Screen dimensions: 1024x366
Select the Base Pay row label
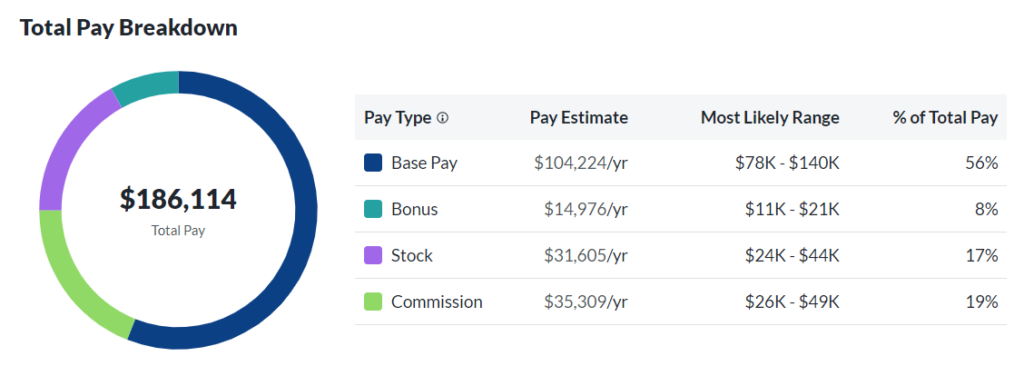tap(424, 163)
